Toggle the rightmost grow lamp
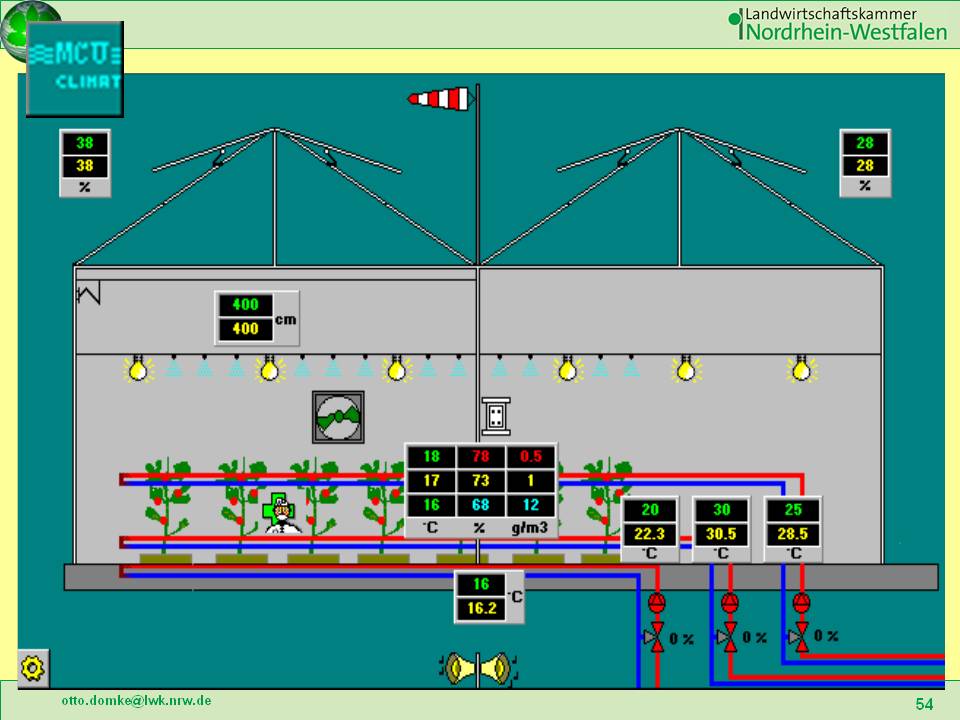The image size is (960, 720). pos(800,370)
